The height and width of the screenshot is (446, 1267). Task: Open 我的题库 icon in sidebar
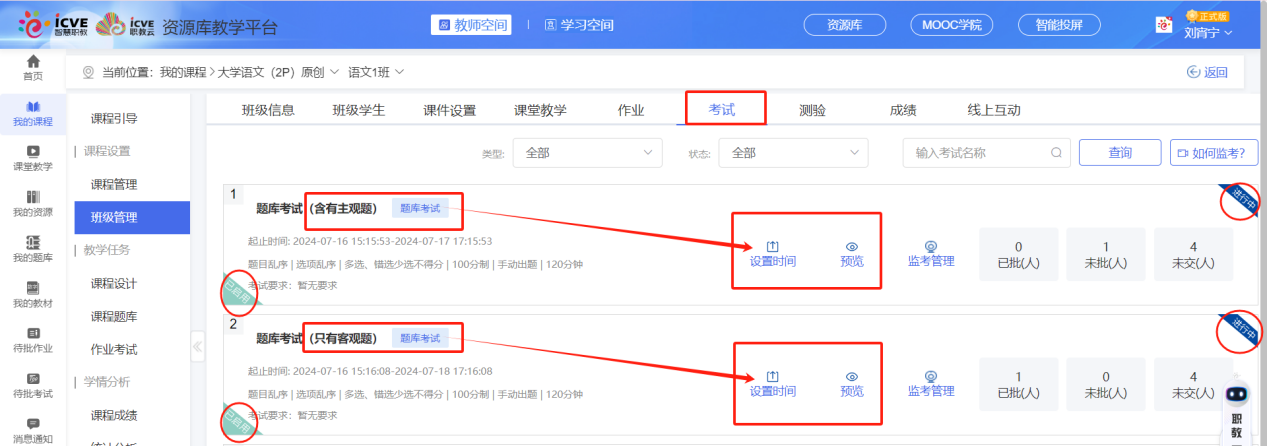pyautogui.click(x=33, y=242)
